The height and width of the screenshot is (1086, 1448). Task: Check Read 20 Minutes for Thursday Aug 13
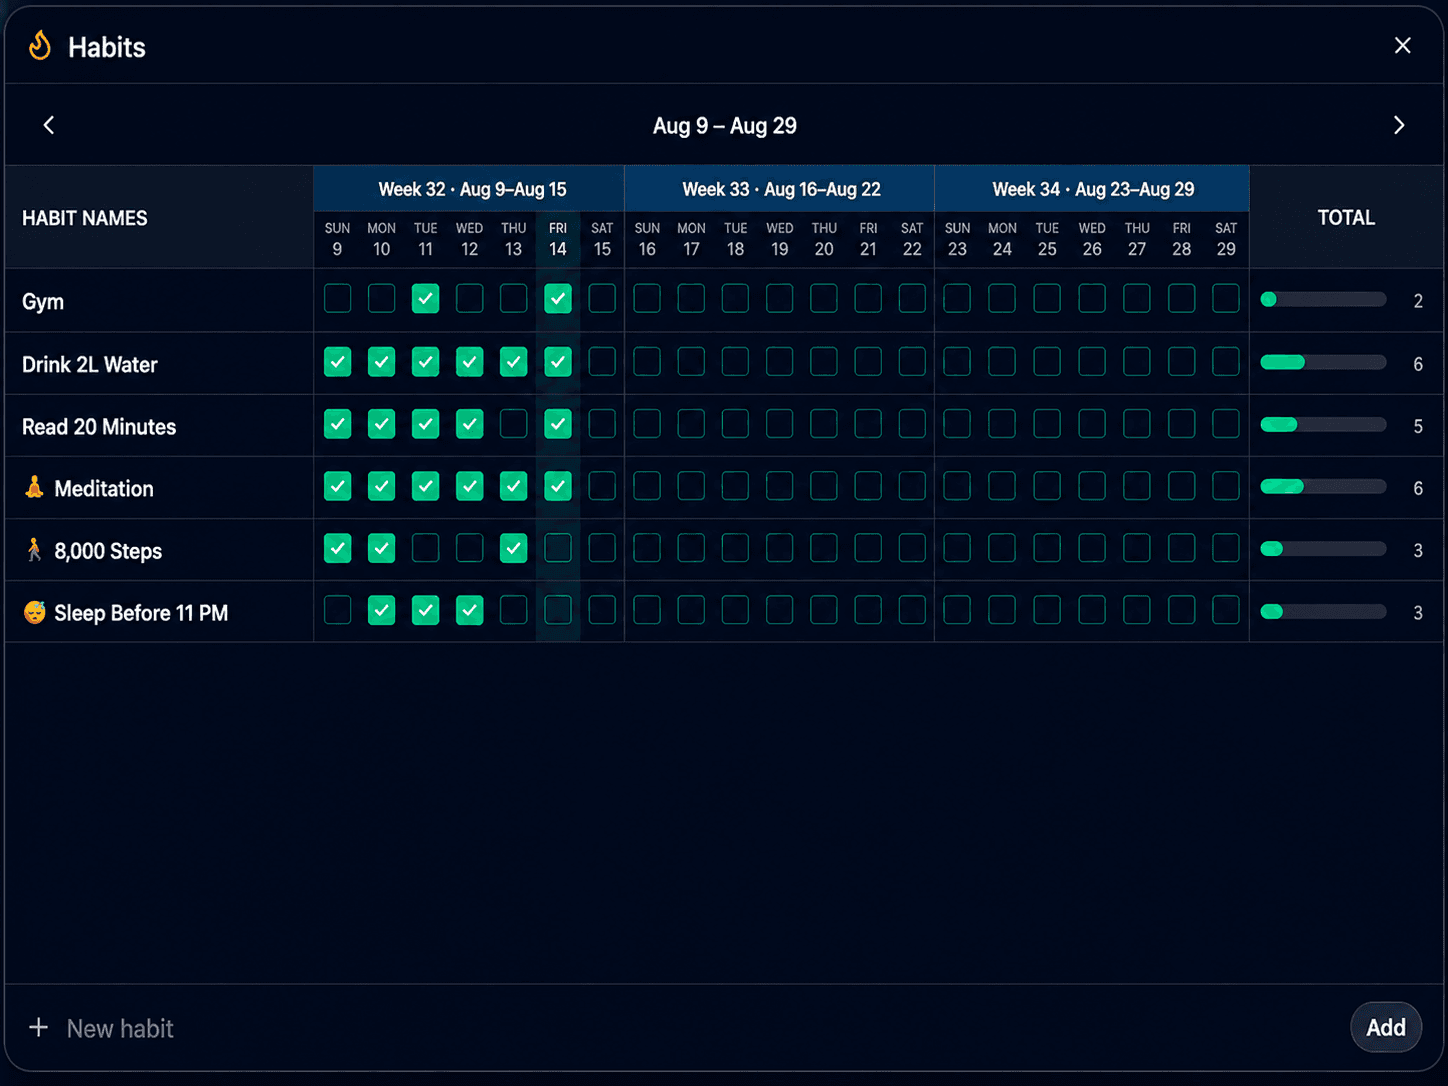click(x=514, y=424)
